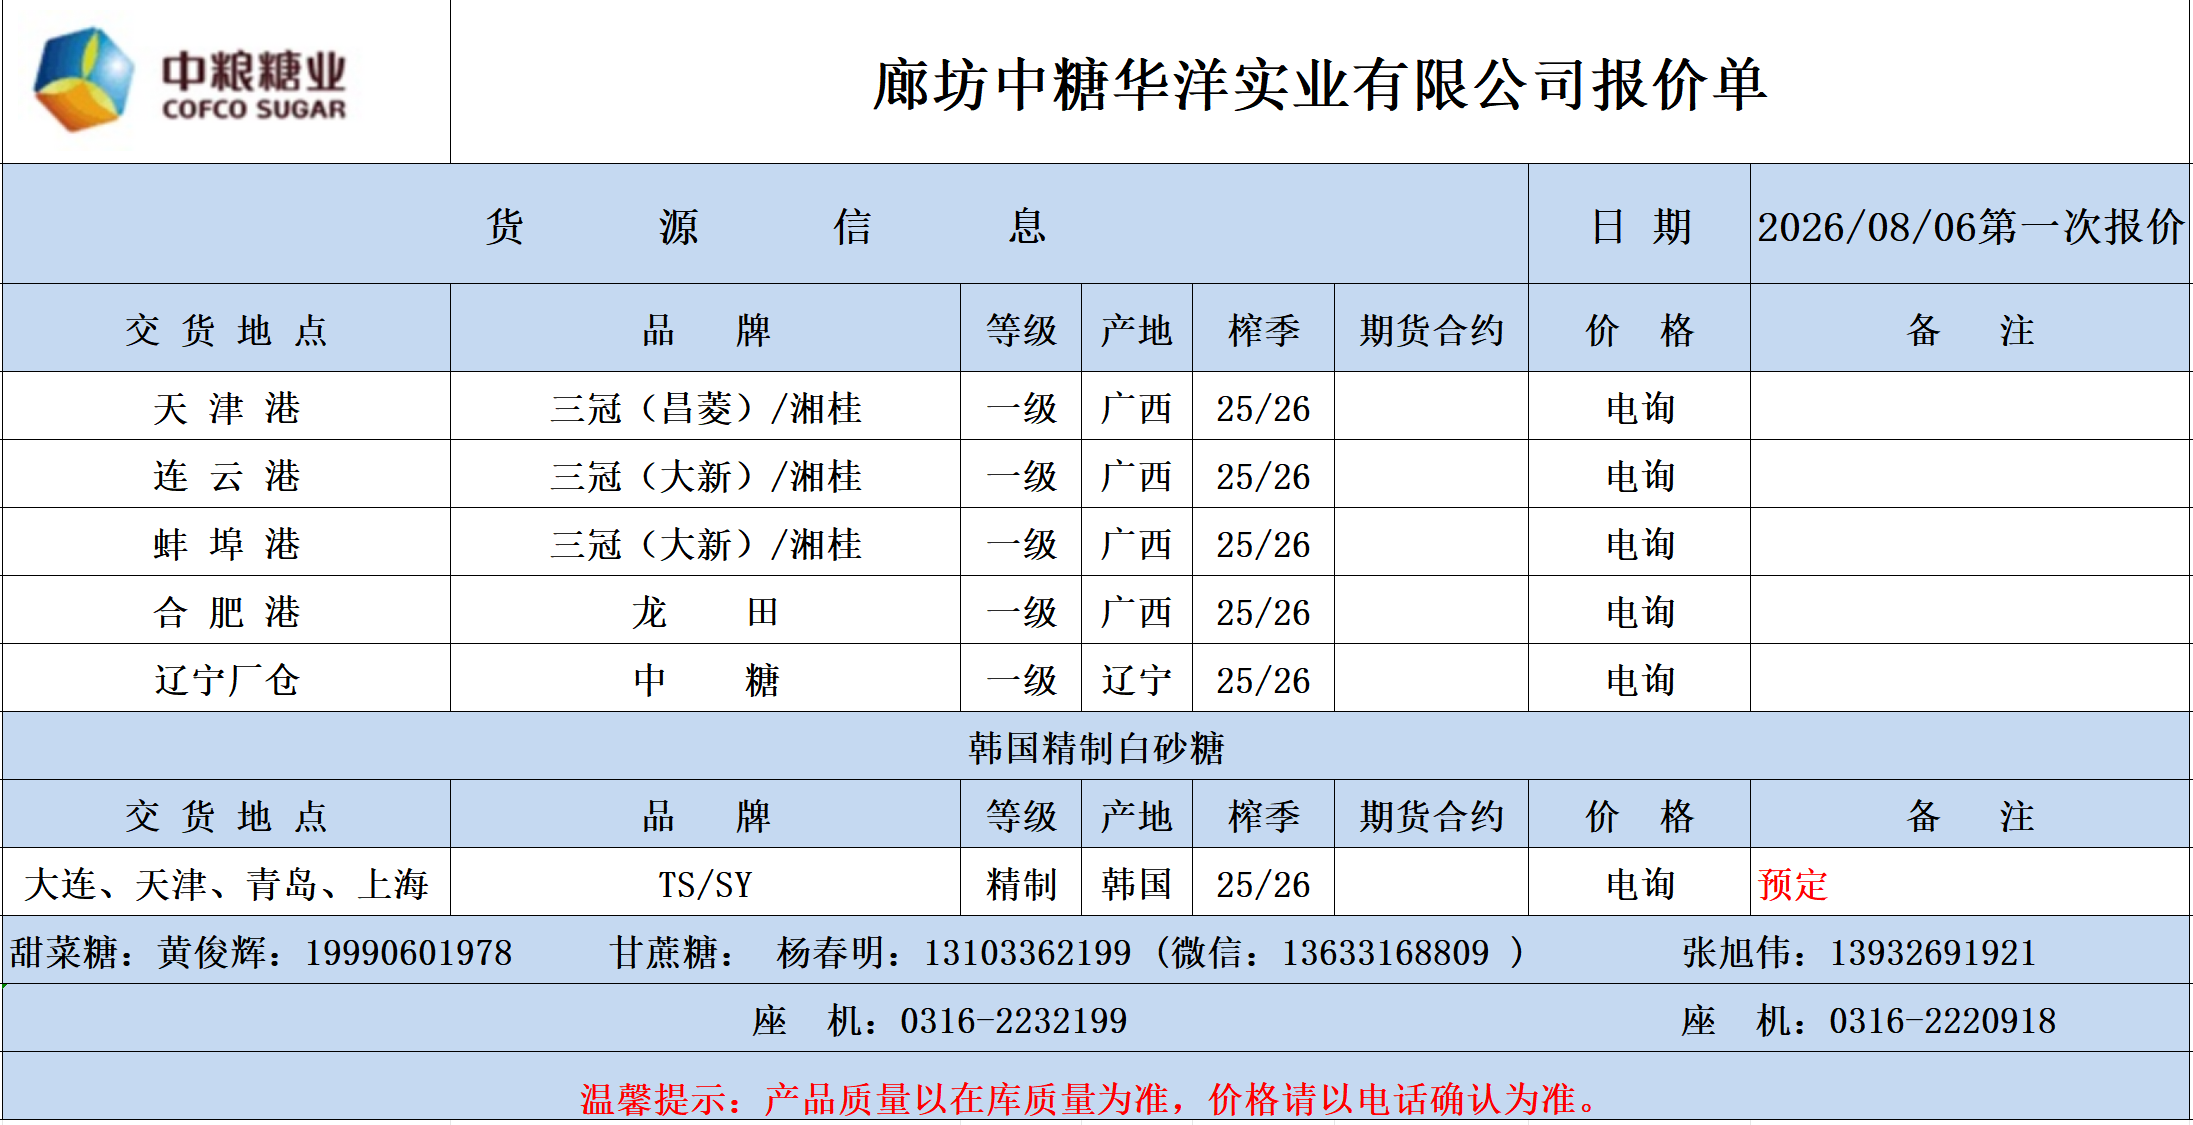Screen dimensions: 2193x1125
Task: Select 广西 origin in the 蚌埠港 row
Action: pos(1137,543)
